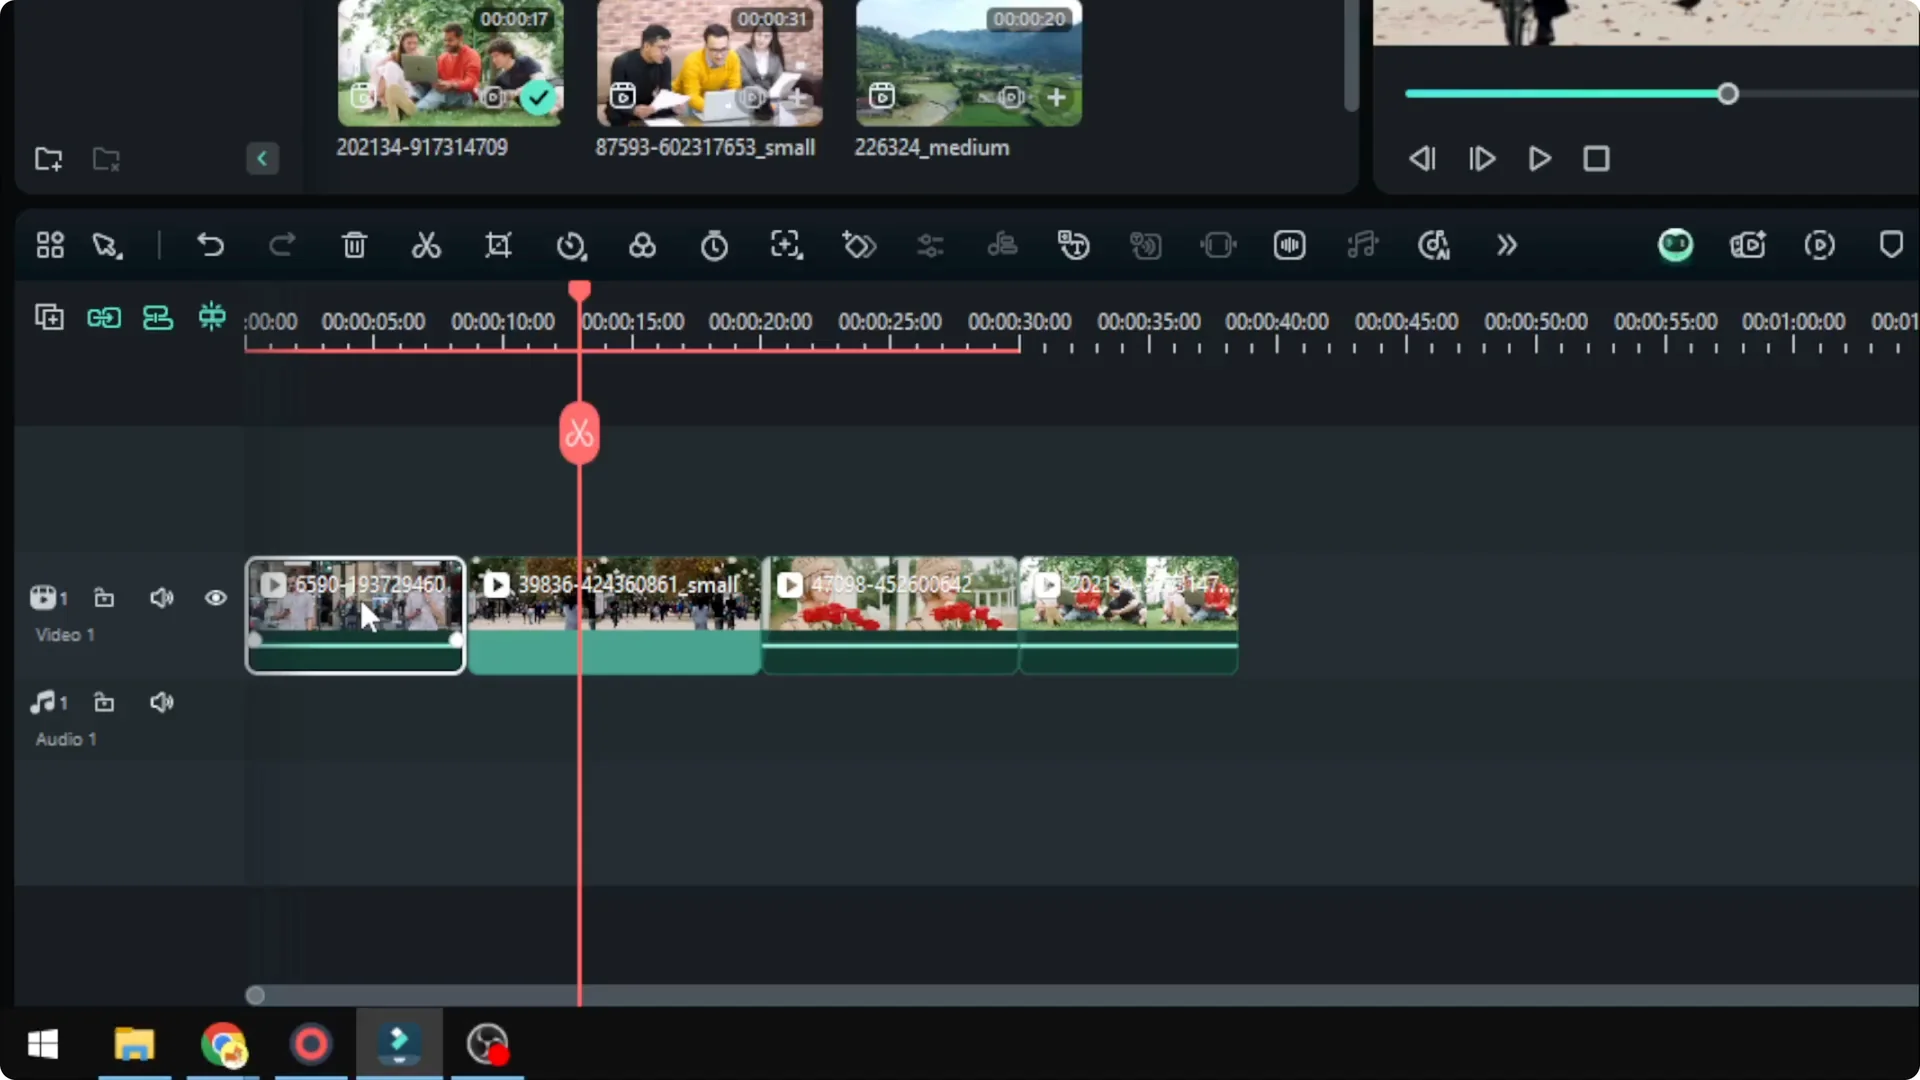
Task: Split the clip using the scissors tool
Action: pos(426,245)
